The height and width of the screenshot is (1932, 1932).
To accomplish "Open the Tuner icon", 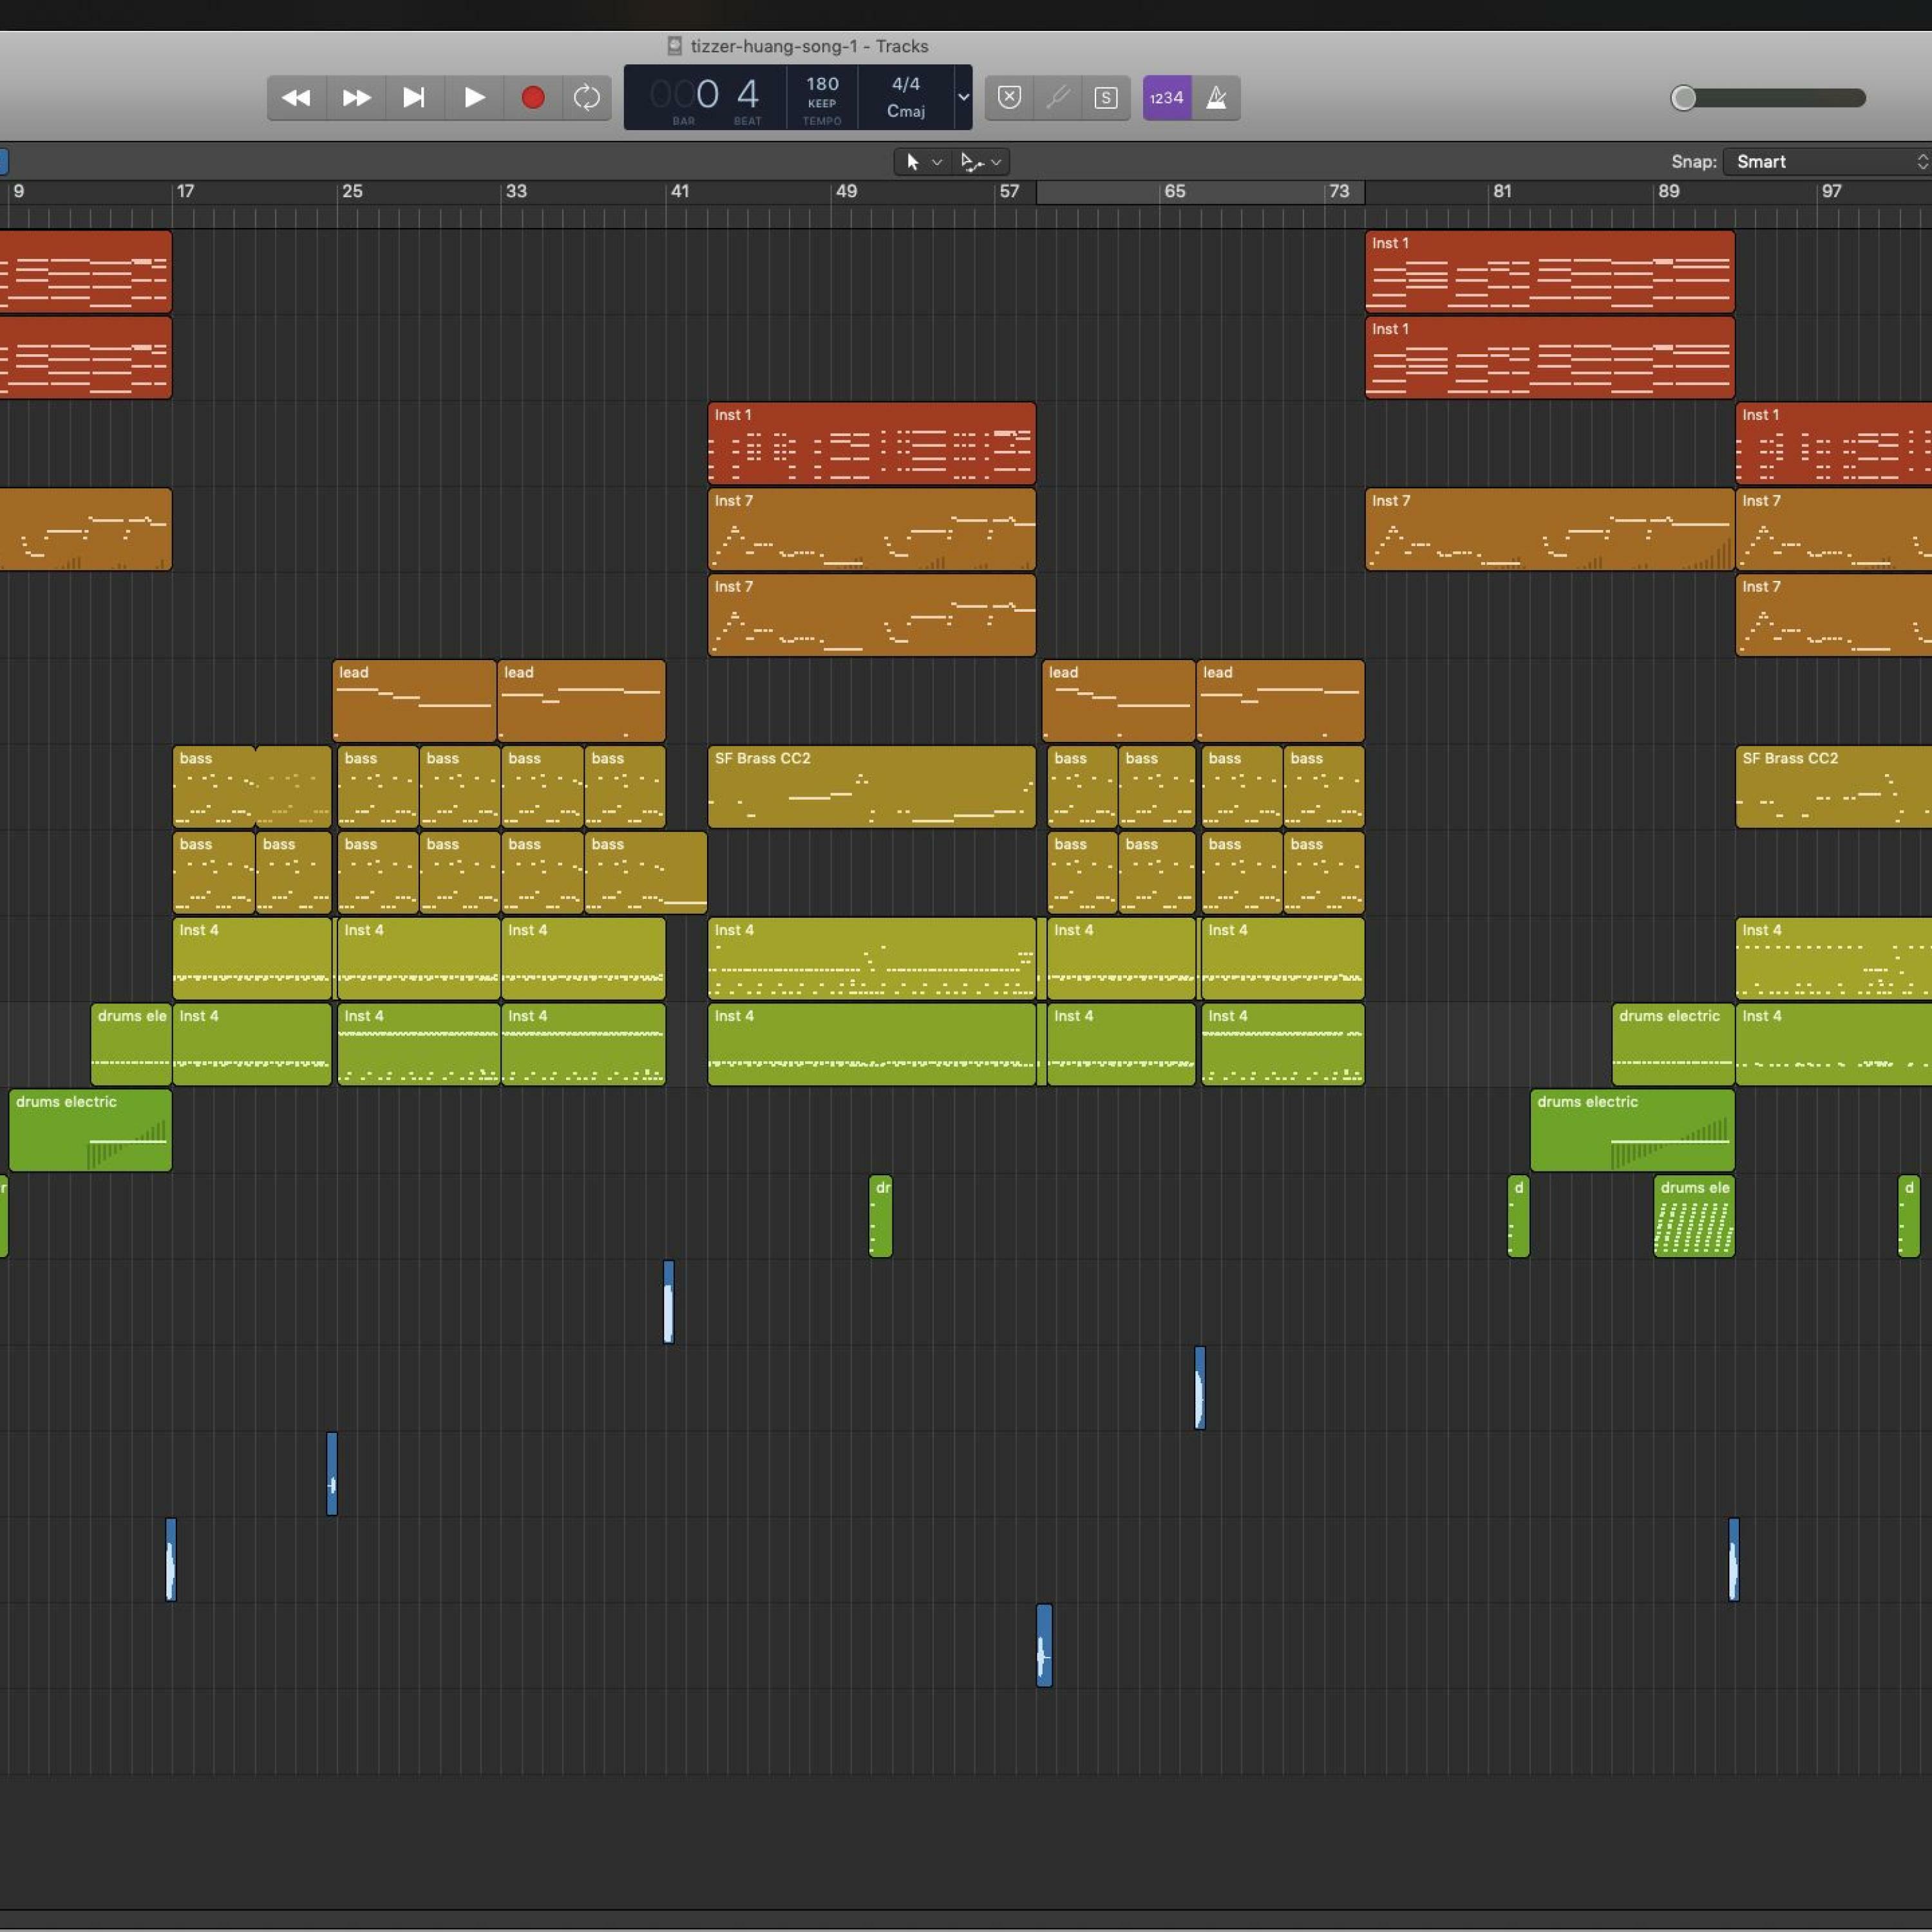I will point(1058,97).
